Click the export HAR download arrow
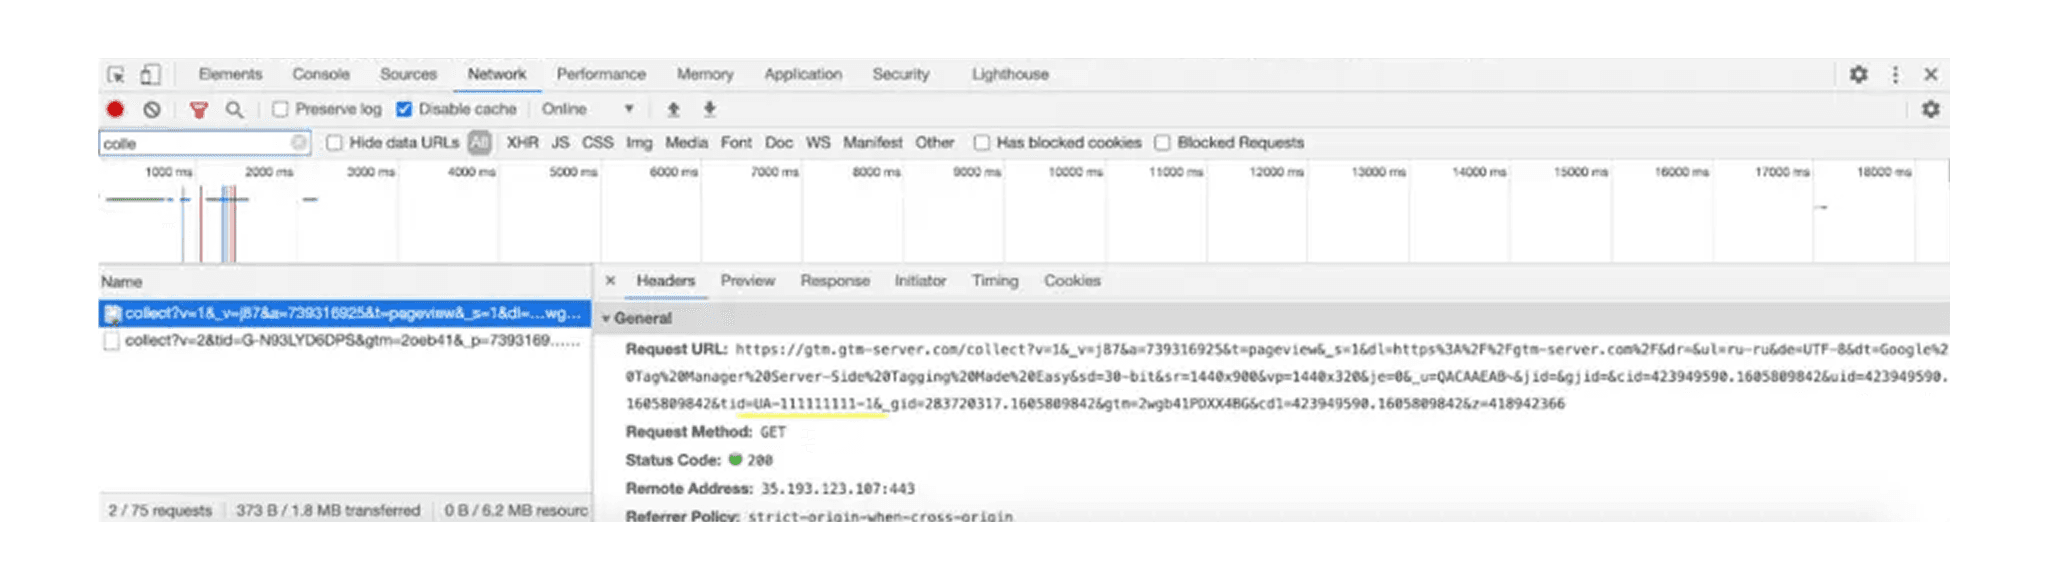The image size is (2048, 578). pos(709,109)
